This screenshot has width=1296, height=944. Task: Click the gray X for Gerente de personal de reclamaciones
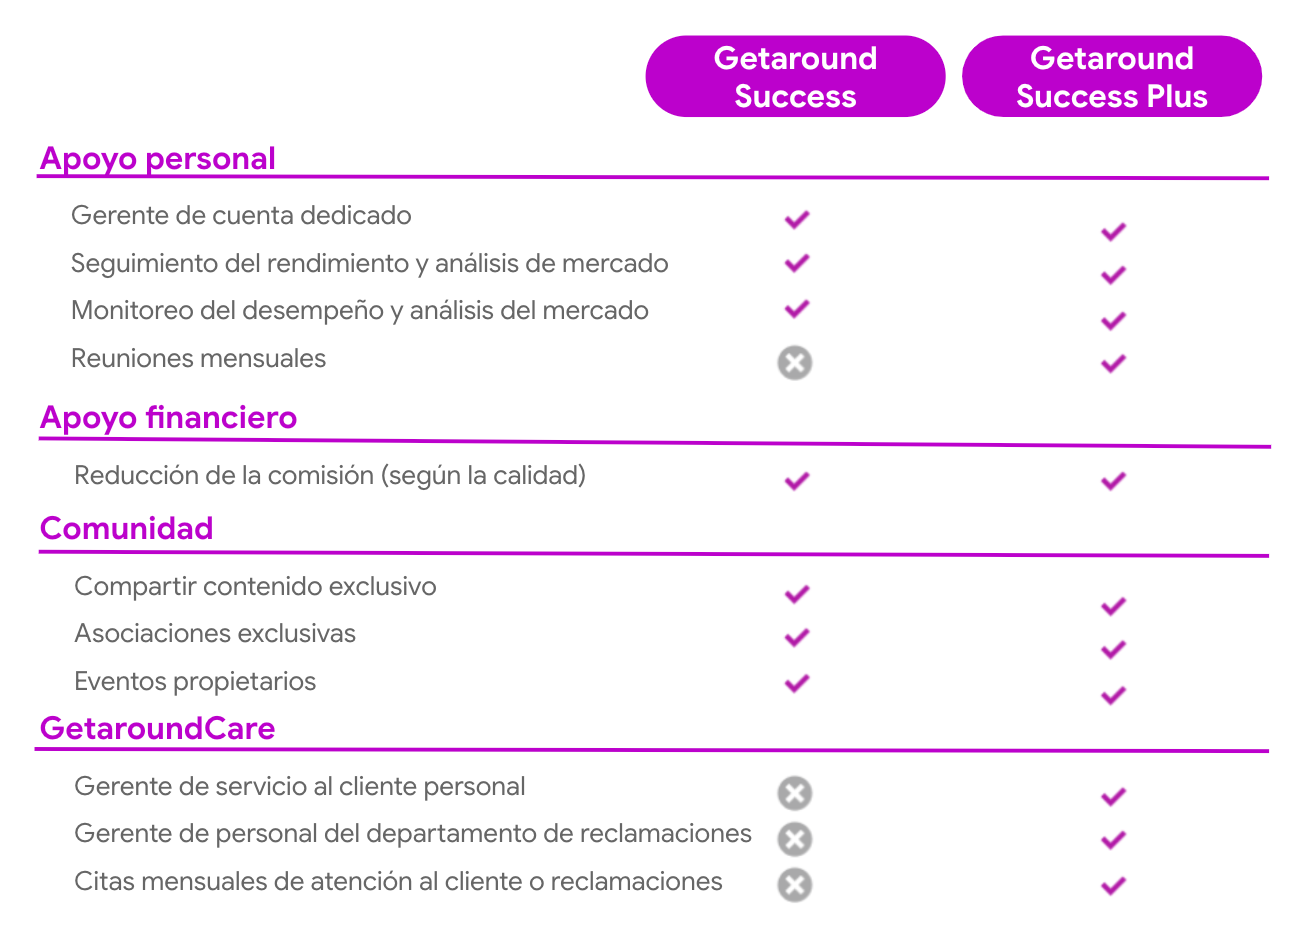pos(795,839)
